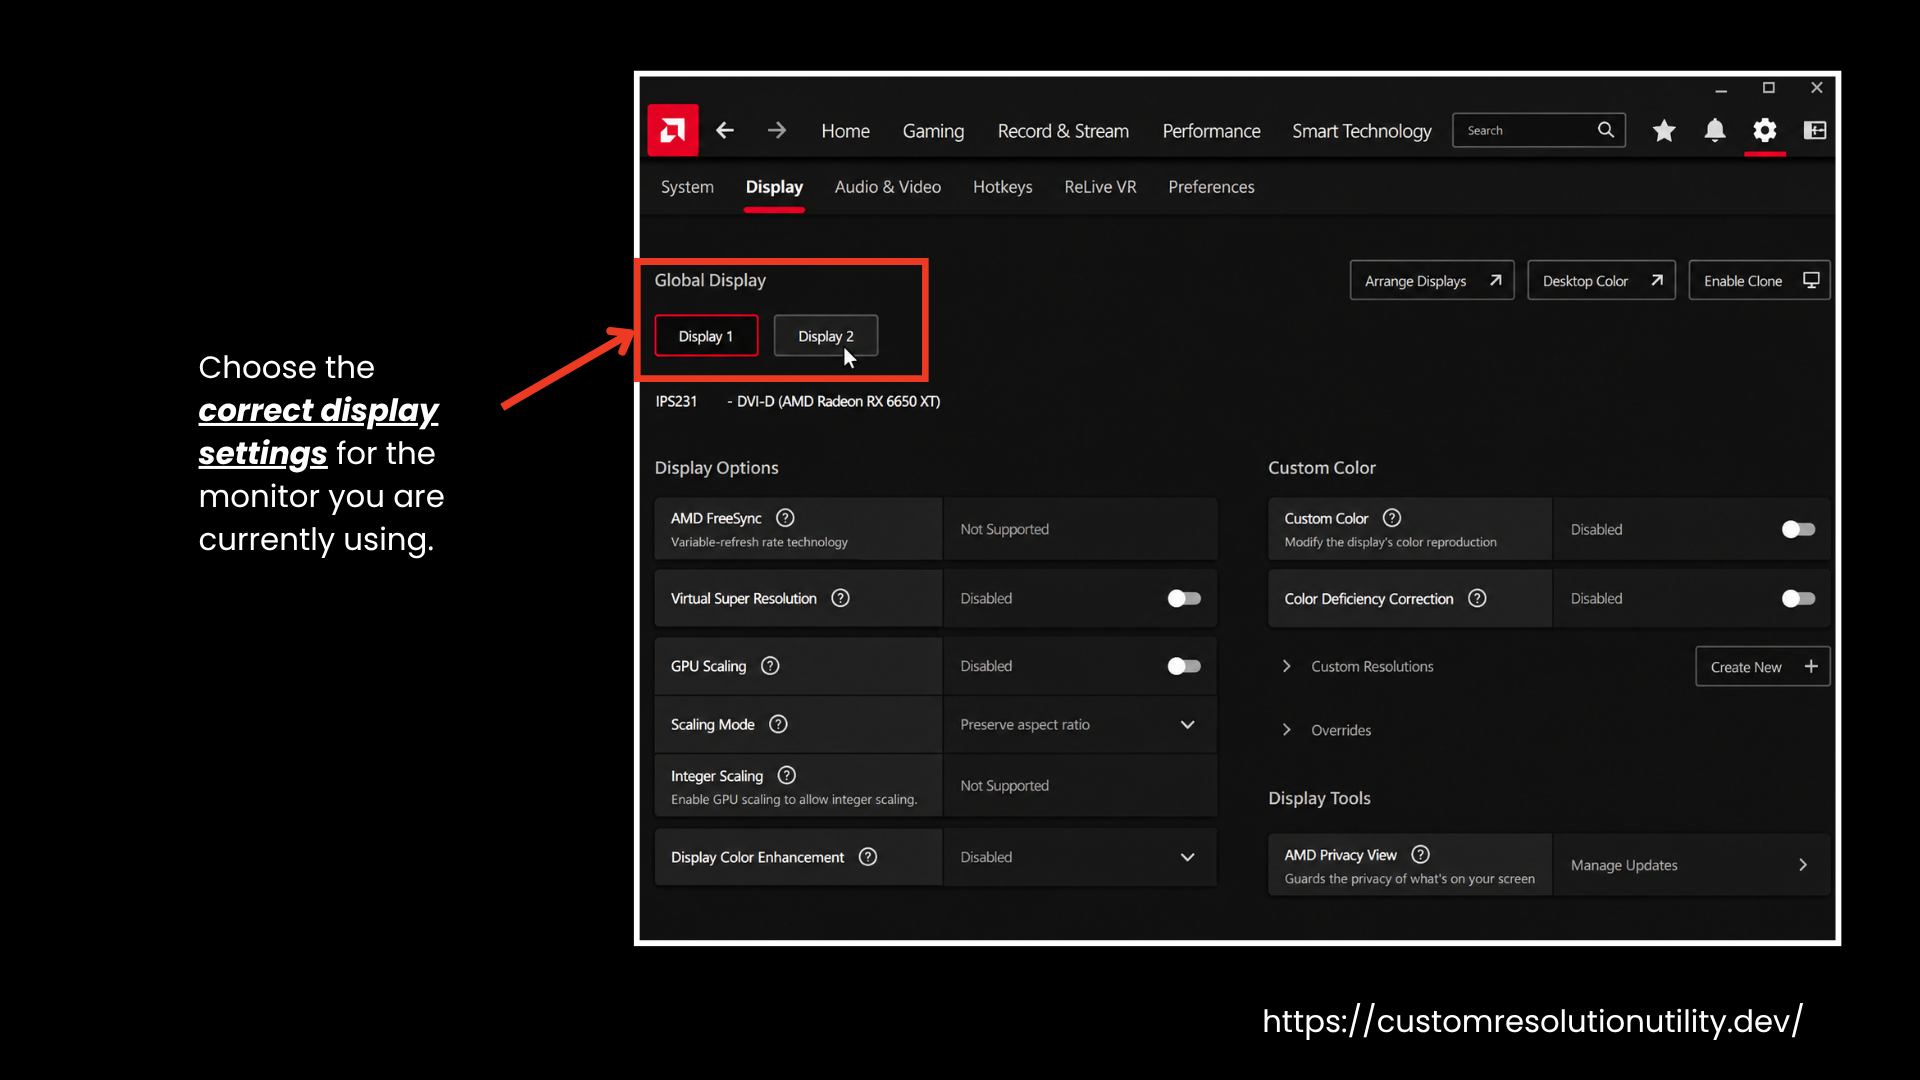Screen dimensions: 1920x1080
Task: Open settings gear icon
Action: [x=1765, y=130]
